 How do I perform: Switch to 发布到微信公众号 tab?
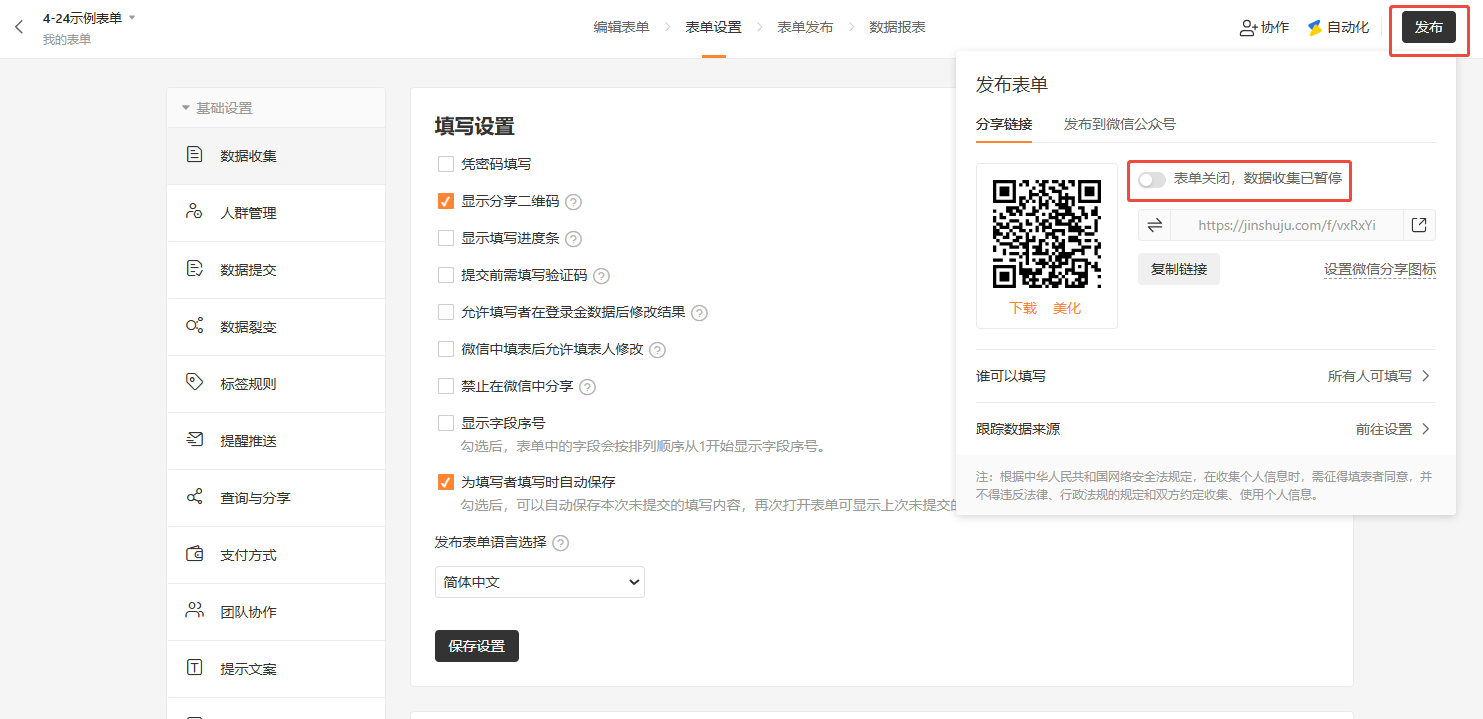pos(1119,125)
